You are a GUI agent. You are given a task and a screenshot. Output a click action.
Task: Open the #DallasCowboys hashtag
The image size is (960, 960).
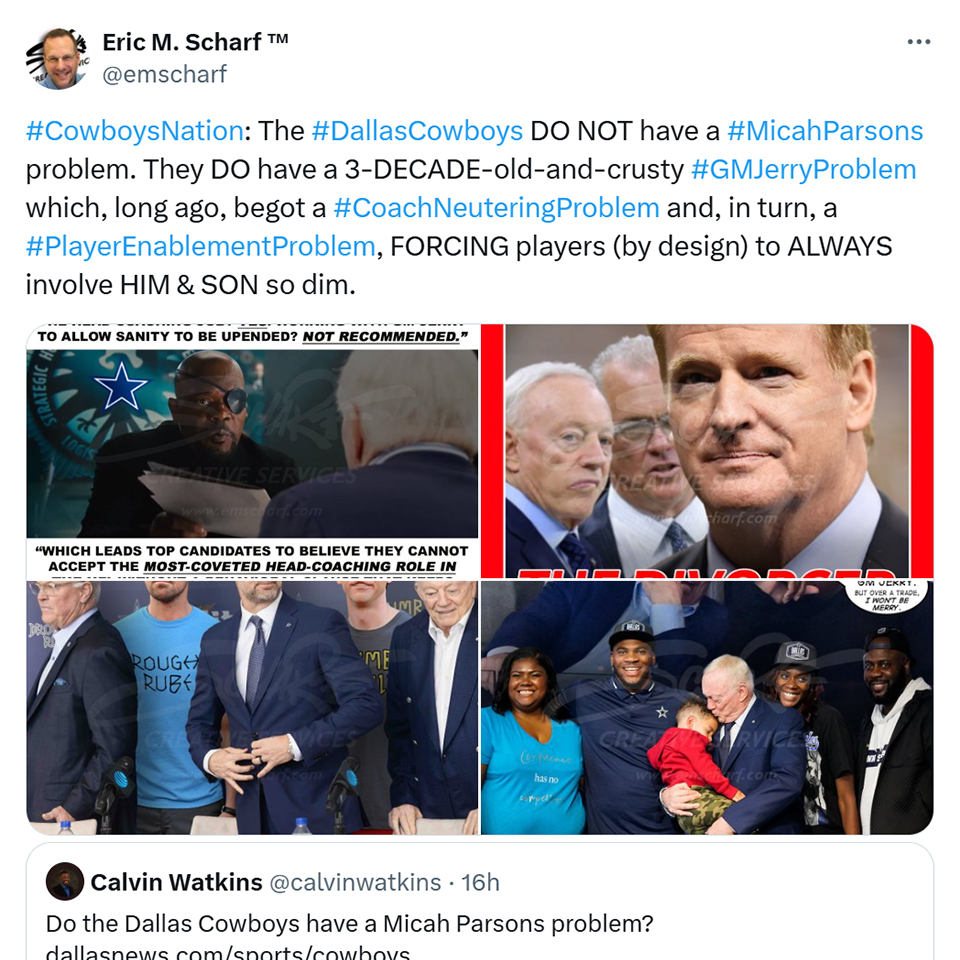[418, 131]
